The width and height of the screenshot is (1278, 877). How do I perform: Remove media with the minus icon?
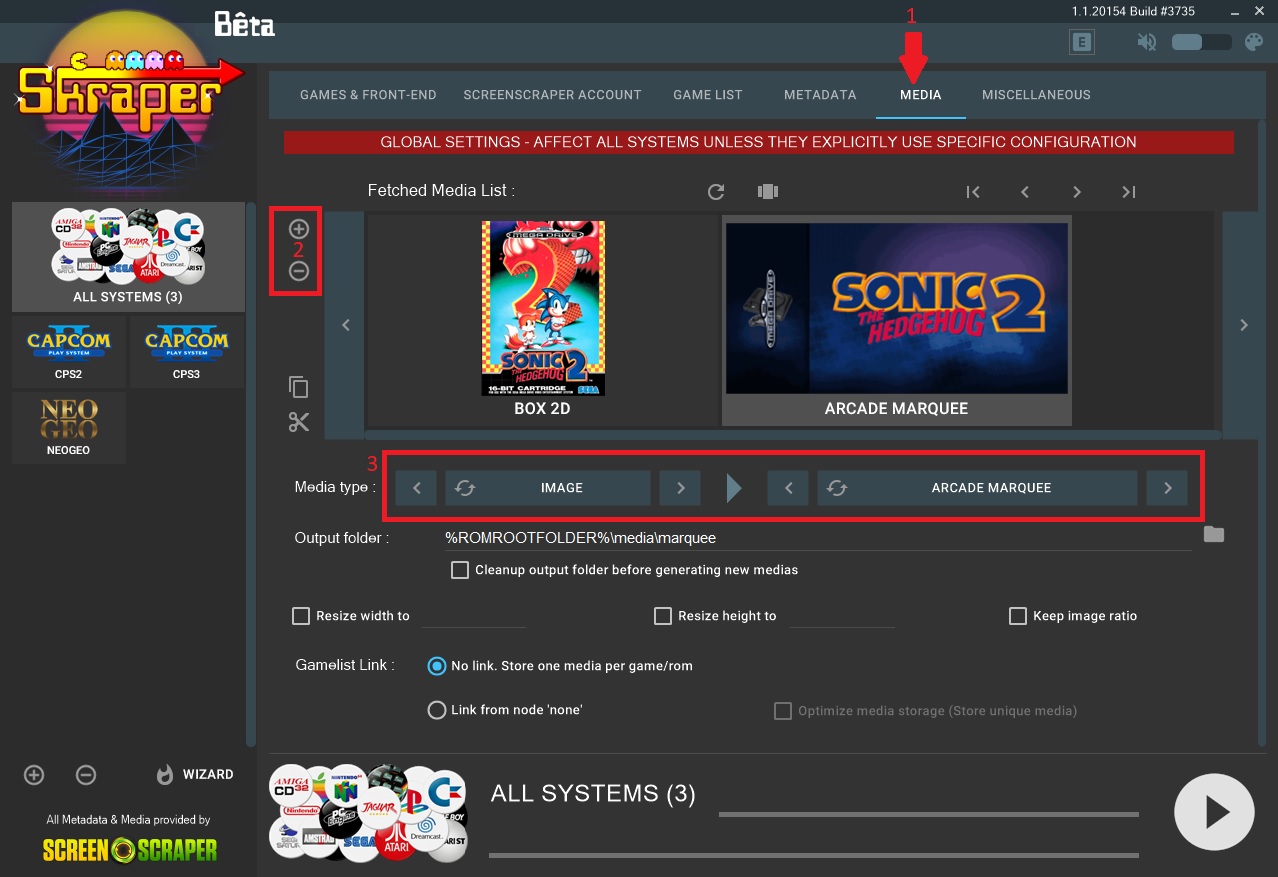299,271
